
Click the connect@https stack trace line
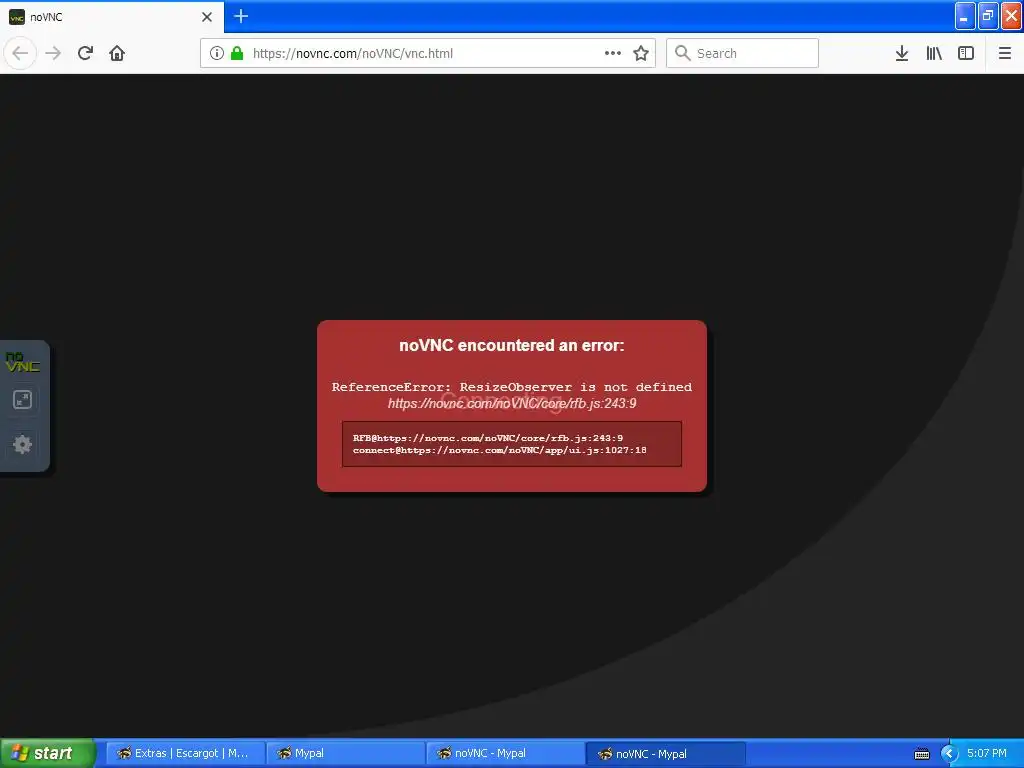tap(500, 450)
